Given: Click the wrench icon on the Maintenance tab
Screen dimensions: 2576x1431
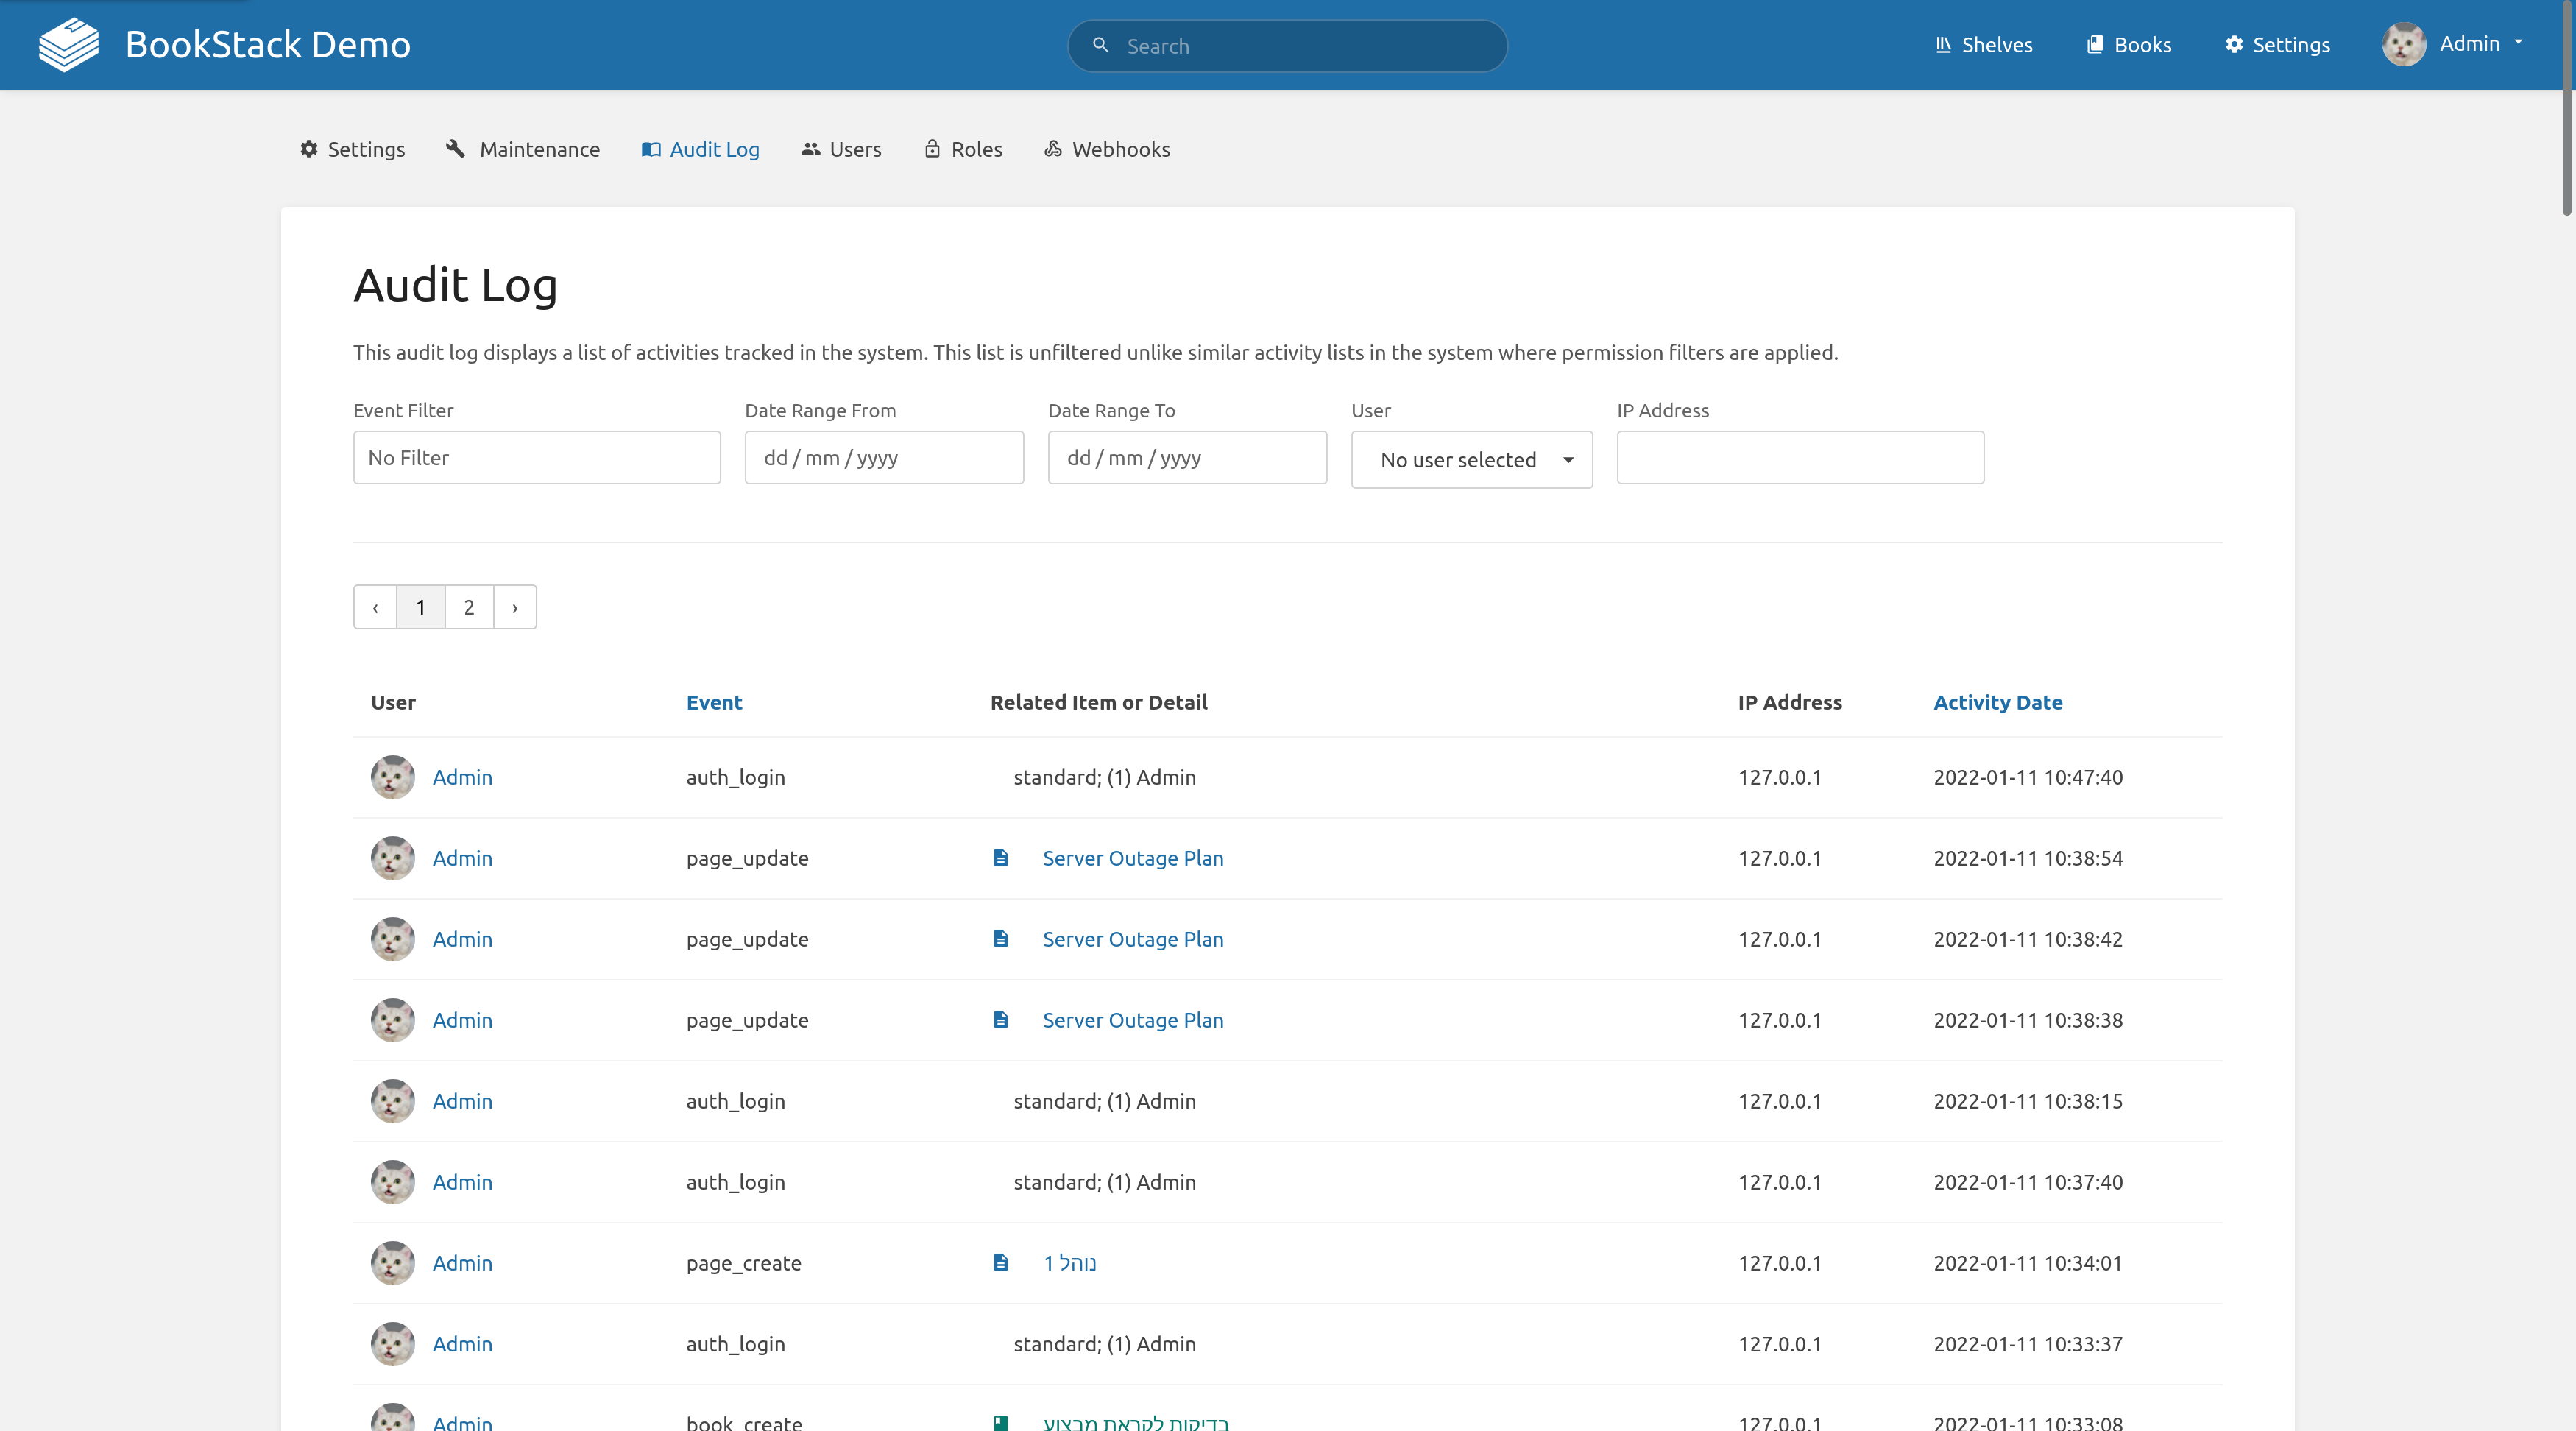Looking at the screenshot, I should 456,149.
